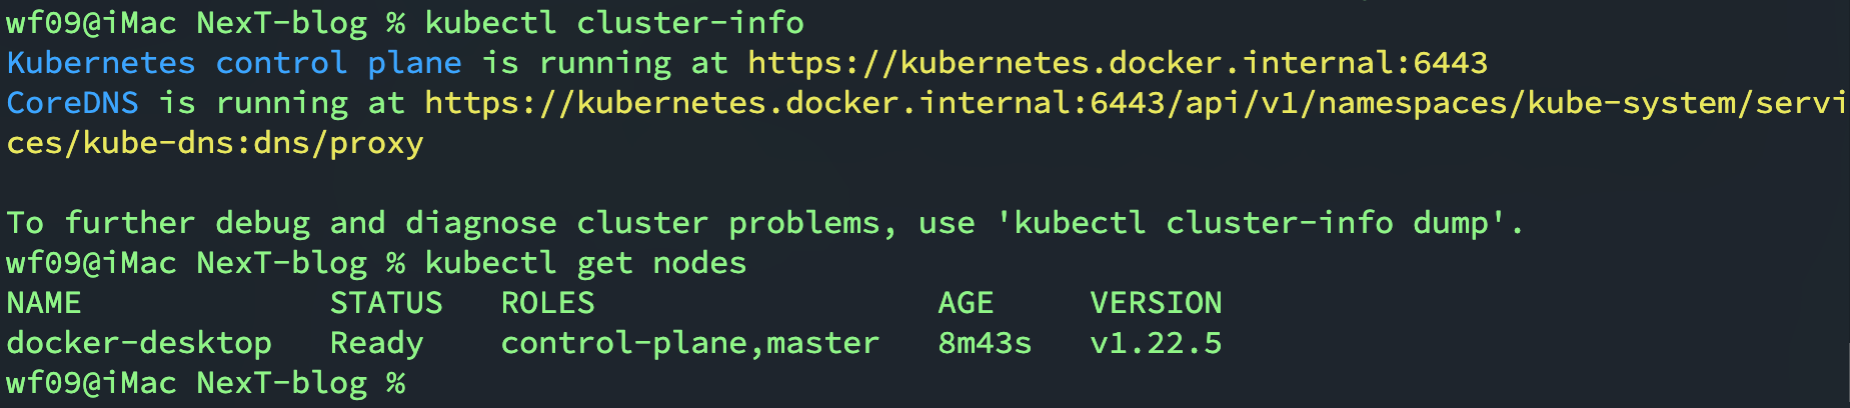Image resolution: width=1850 pixels, height=408 pixels.
Task: Click the 'kubectl cluster-info' command on the first line
Action: pyautogui.click(x=614, y=23)
